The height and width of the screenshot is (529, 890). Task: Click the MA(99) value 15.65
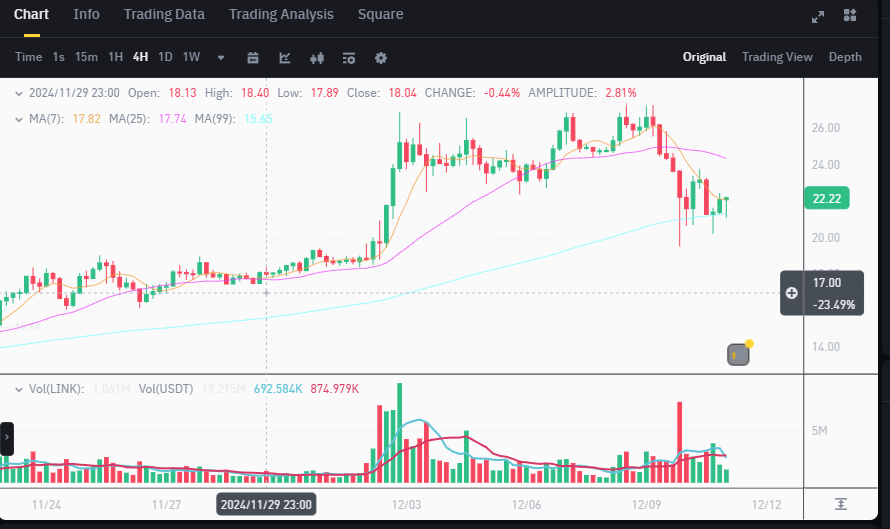tap(258, 119)
